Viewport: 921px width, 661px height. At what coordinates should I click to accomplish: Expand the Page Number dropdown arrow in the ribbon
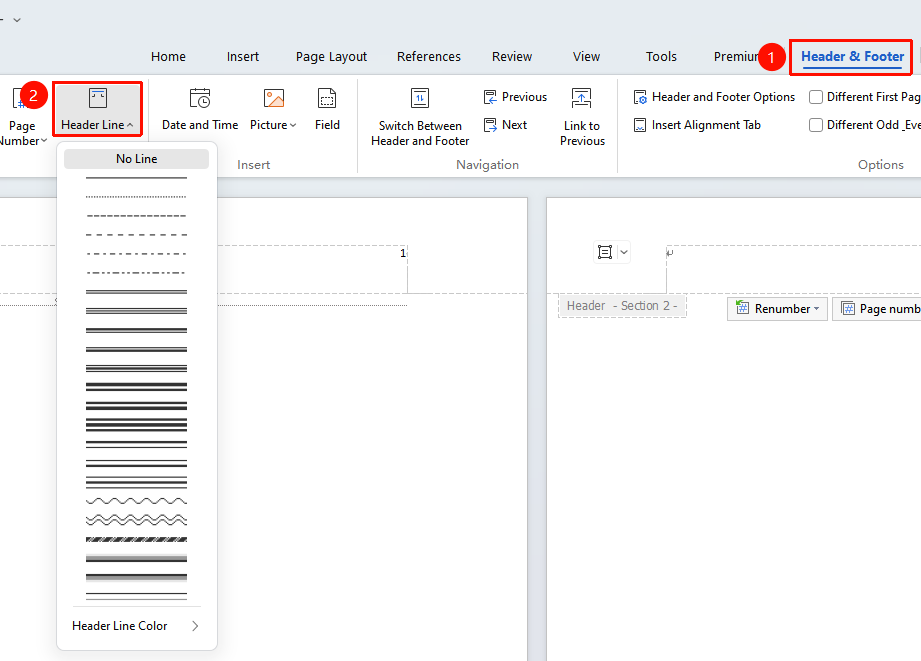[x=43, y=140]
